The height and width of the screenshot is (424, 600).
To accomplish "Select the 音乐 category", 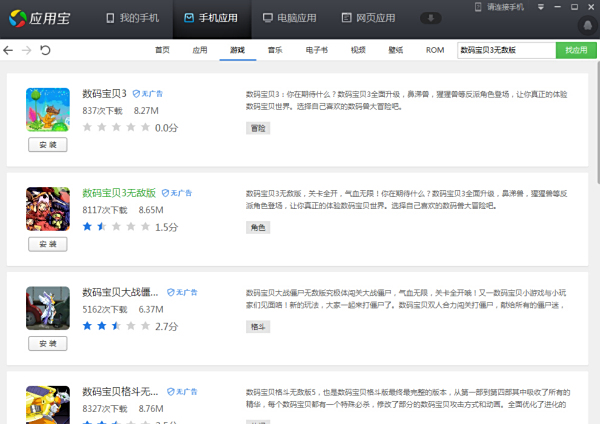I will [x=275, y=50].
